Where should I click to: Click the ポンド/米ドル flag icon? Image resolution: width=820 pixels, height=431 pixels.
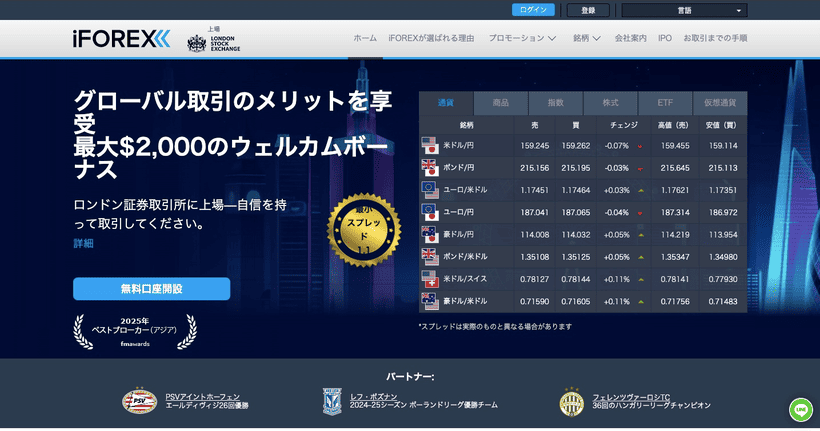click(429, 257)
